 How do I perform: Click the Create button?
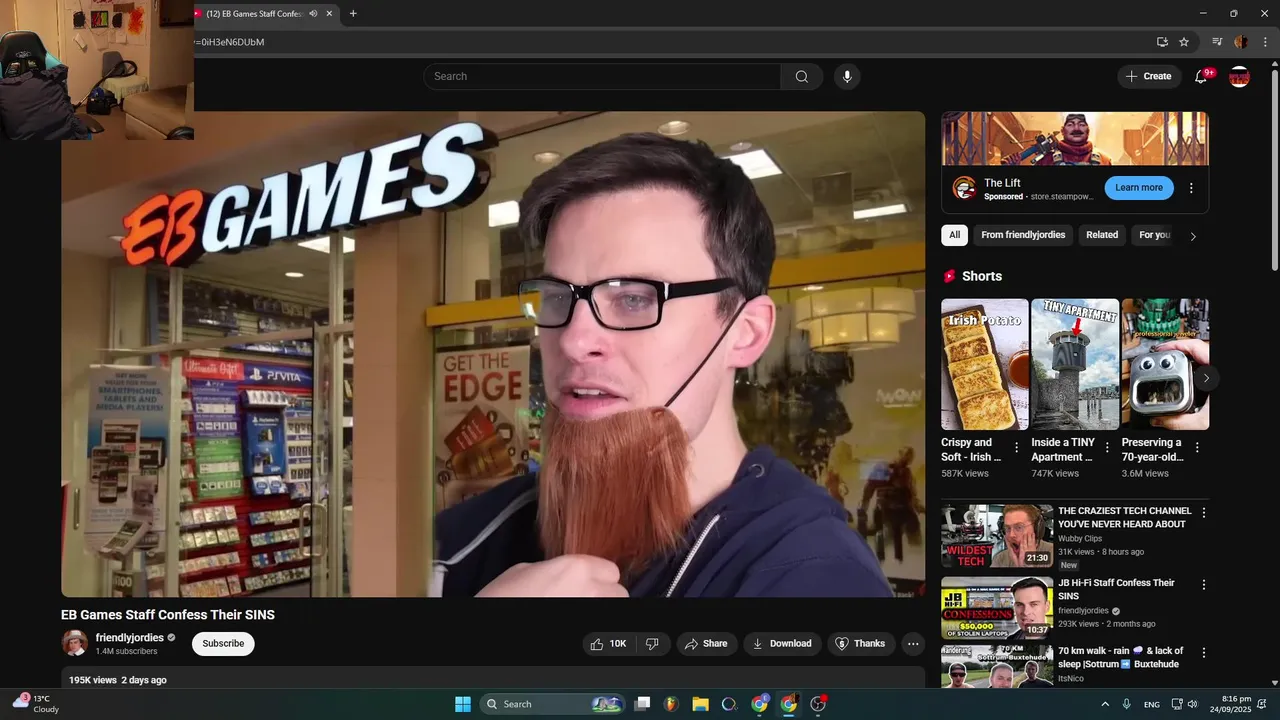coord(1149,77)
